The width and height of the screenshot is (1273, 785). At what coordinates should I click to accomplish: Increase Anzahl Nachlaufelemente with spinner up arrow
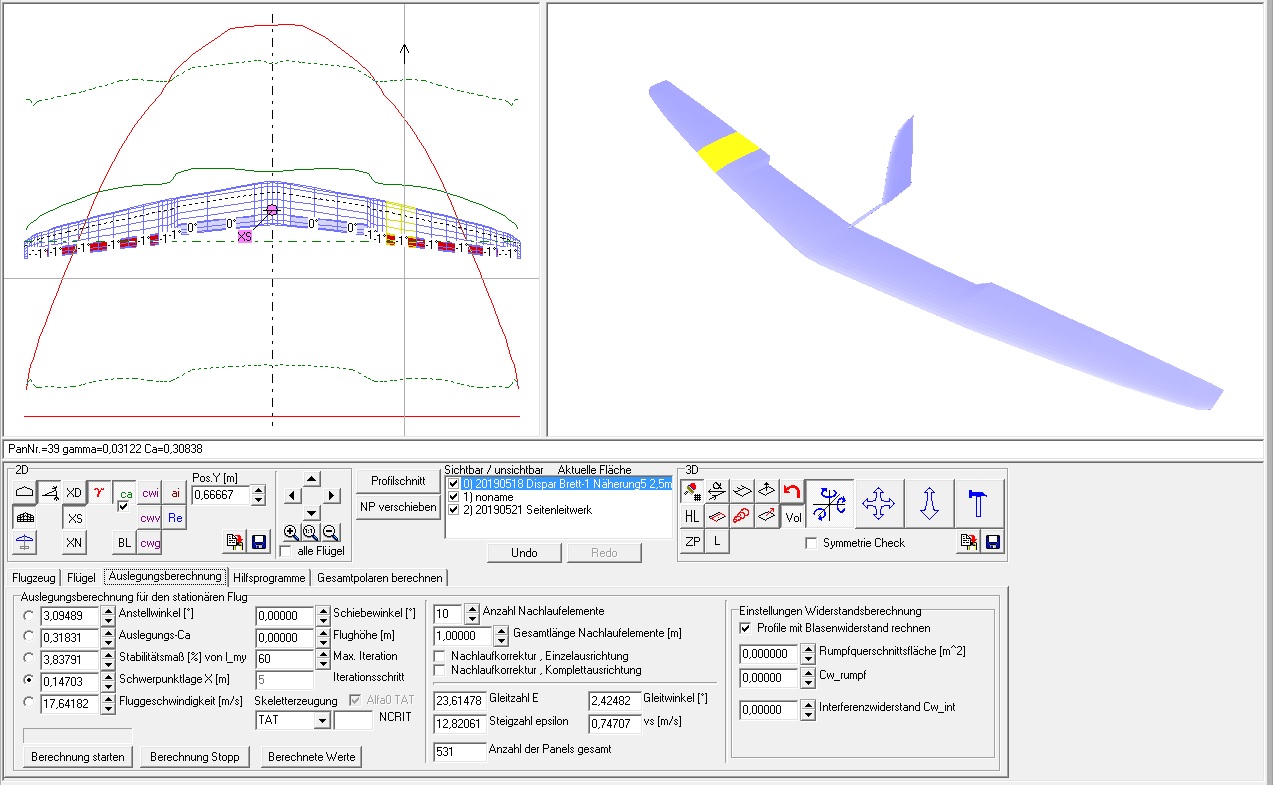(x=471, y=608)
